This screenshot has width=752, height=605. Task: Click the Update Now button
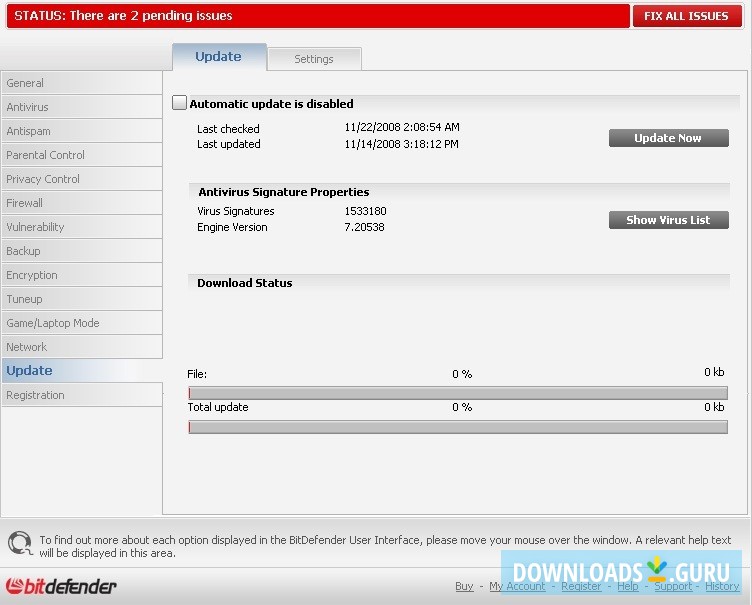pyautogui.click(x=669, y=138)
